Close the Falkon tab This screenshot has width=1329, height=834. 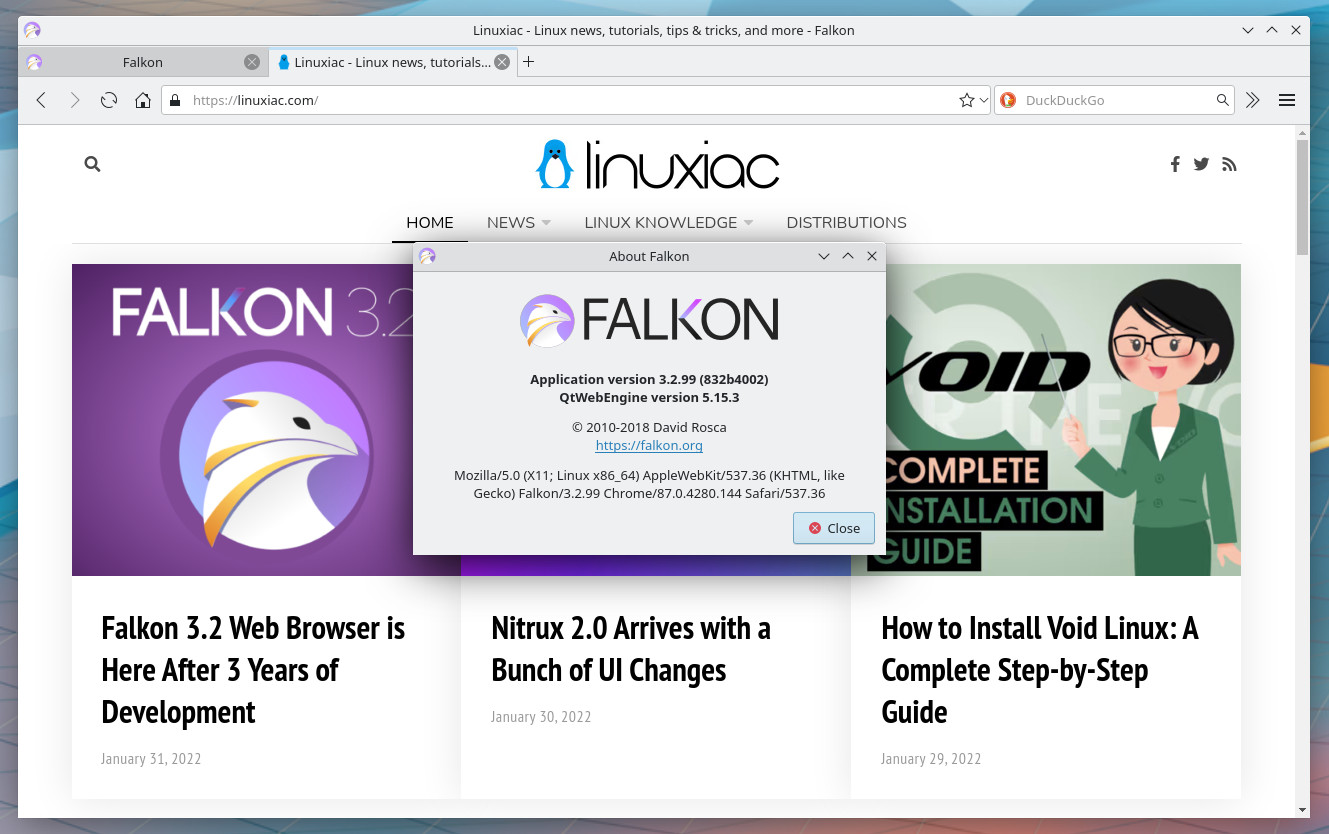pyautogui.click(x=252, y=62)
